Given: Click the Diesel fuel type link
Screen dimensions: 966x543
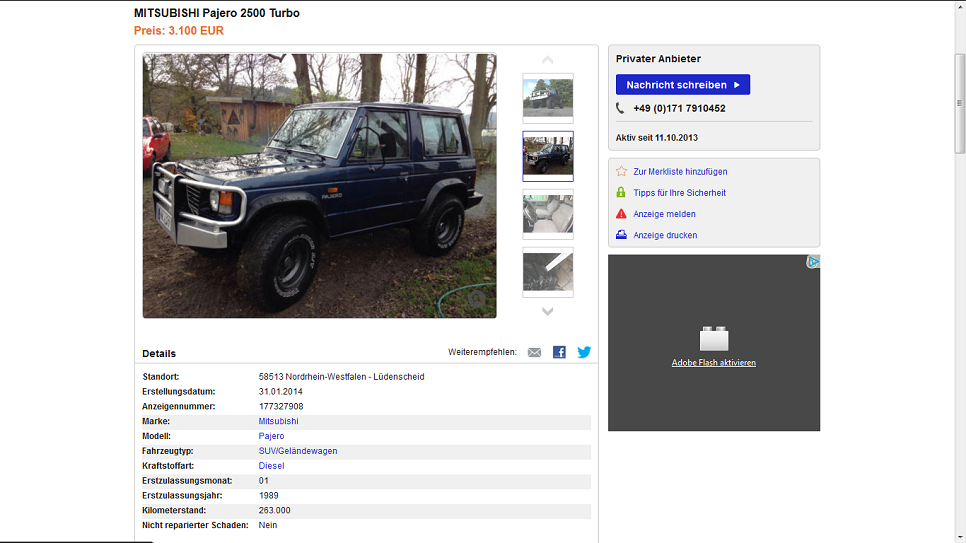Looking at the screenshot, I should point(271,465).
